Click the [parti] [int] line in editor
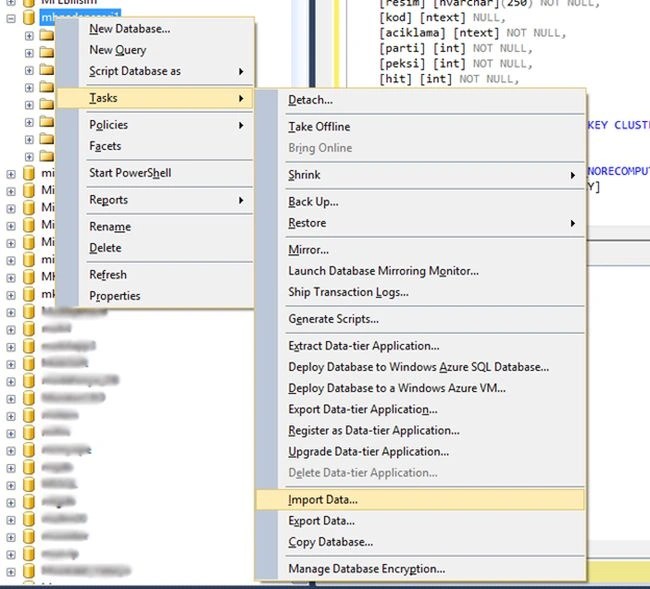The height and width of the screenshot is (589, 650). pyautogui.click(x=456, y=48)
